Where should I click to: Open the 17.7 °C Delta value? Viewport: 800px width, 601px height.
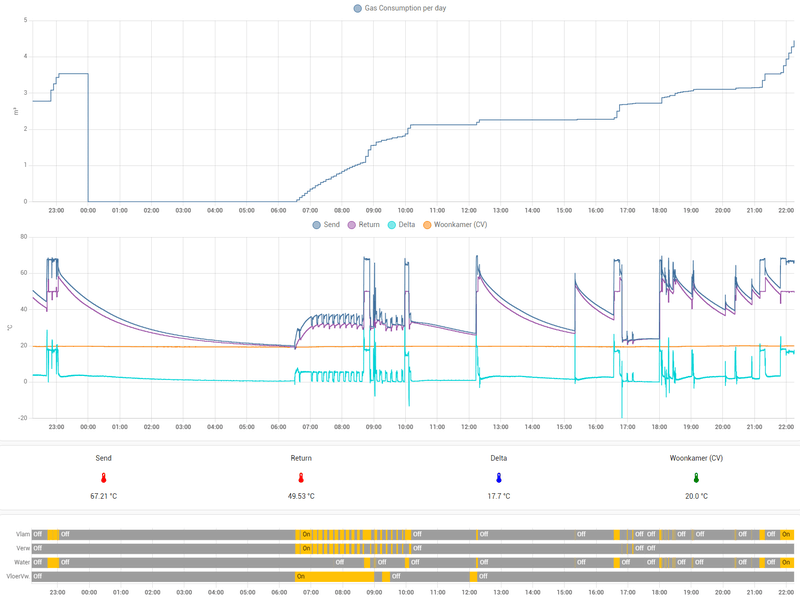tap(499, 496)
